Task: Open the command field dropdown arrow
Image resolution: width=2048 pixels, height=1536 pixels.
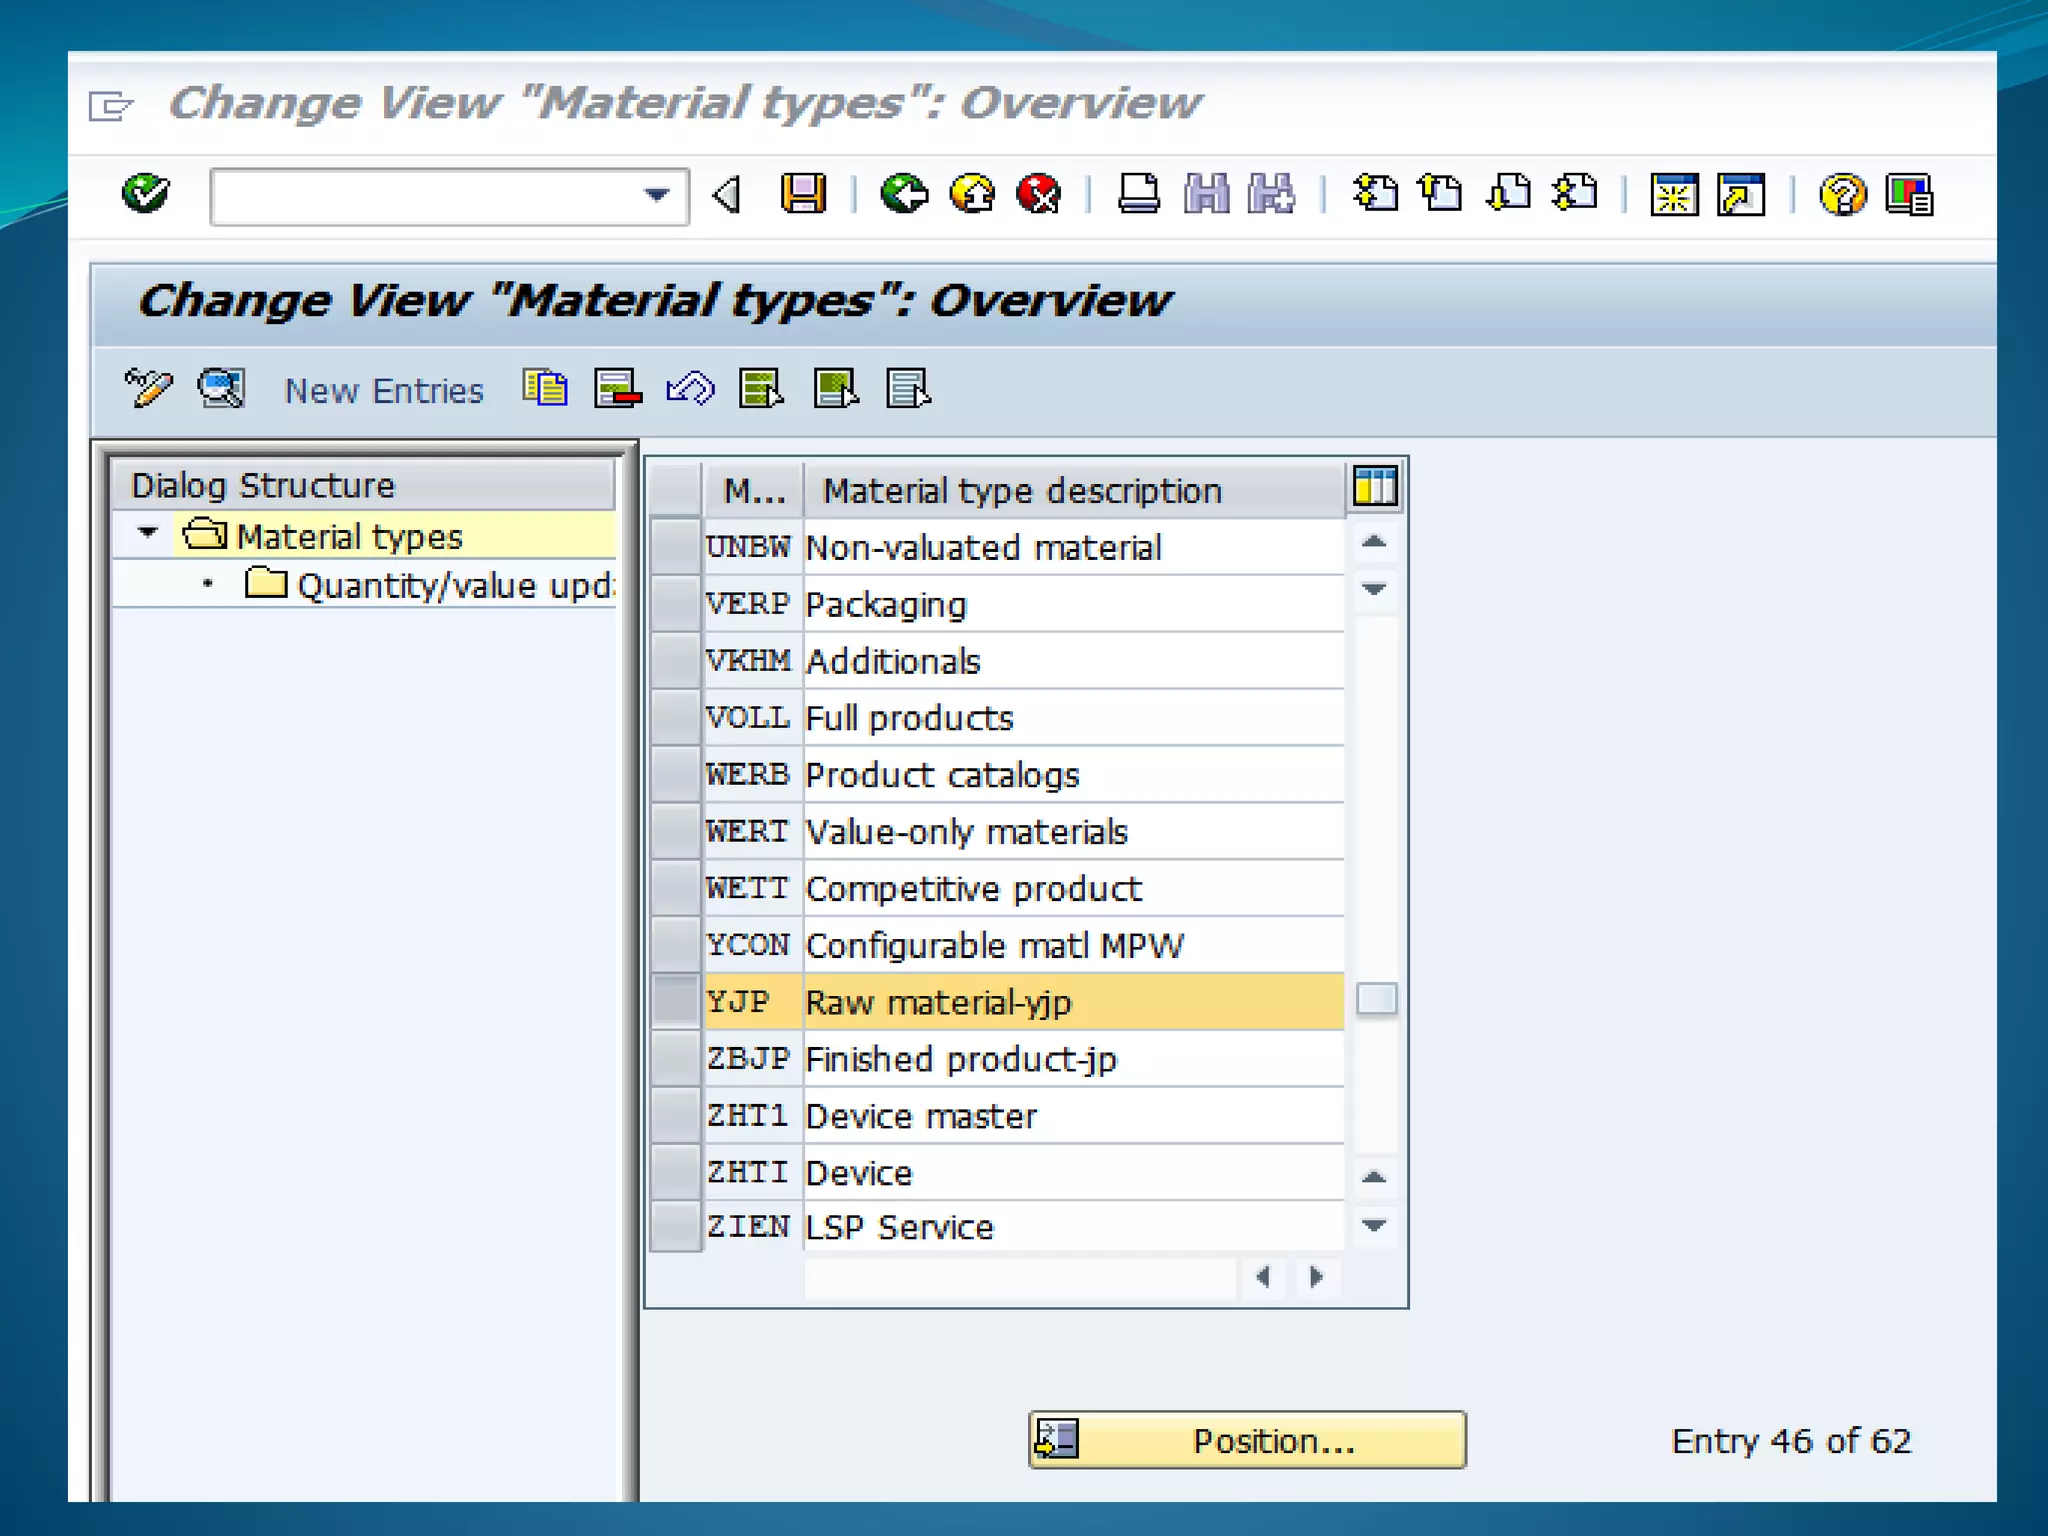Action: coord(657,195)
